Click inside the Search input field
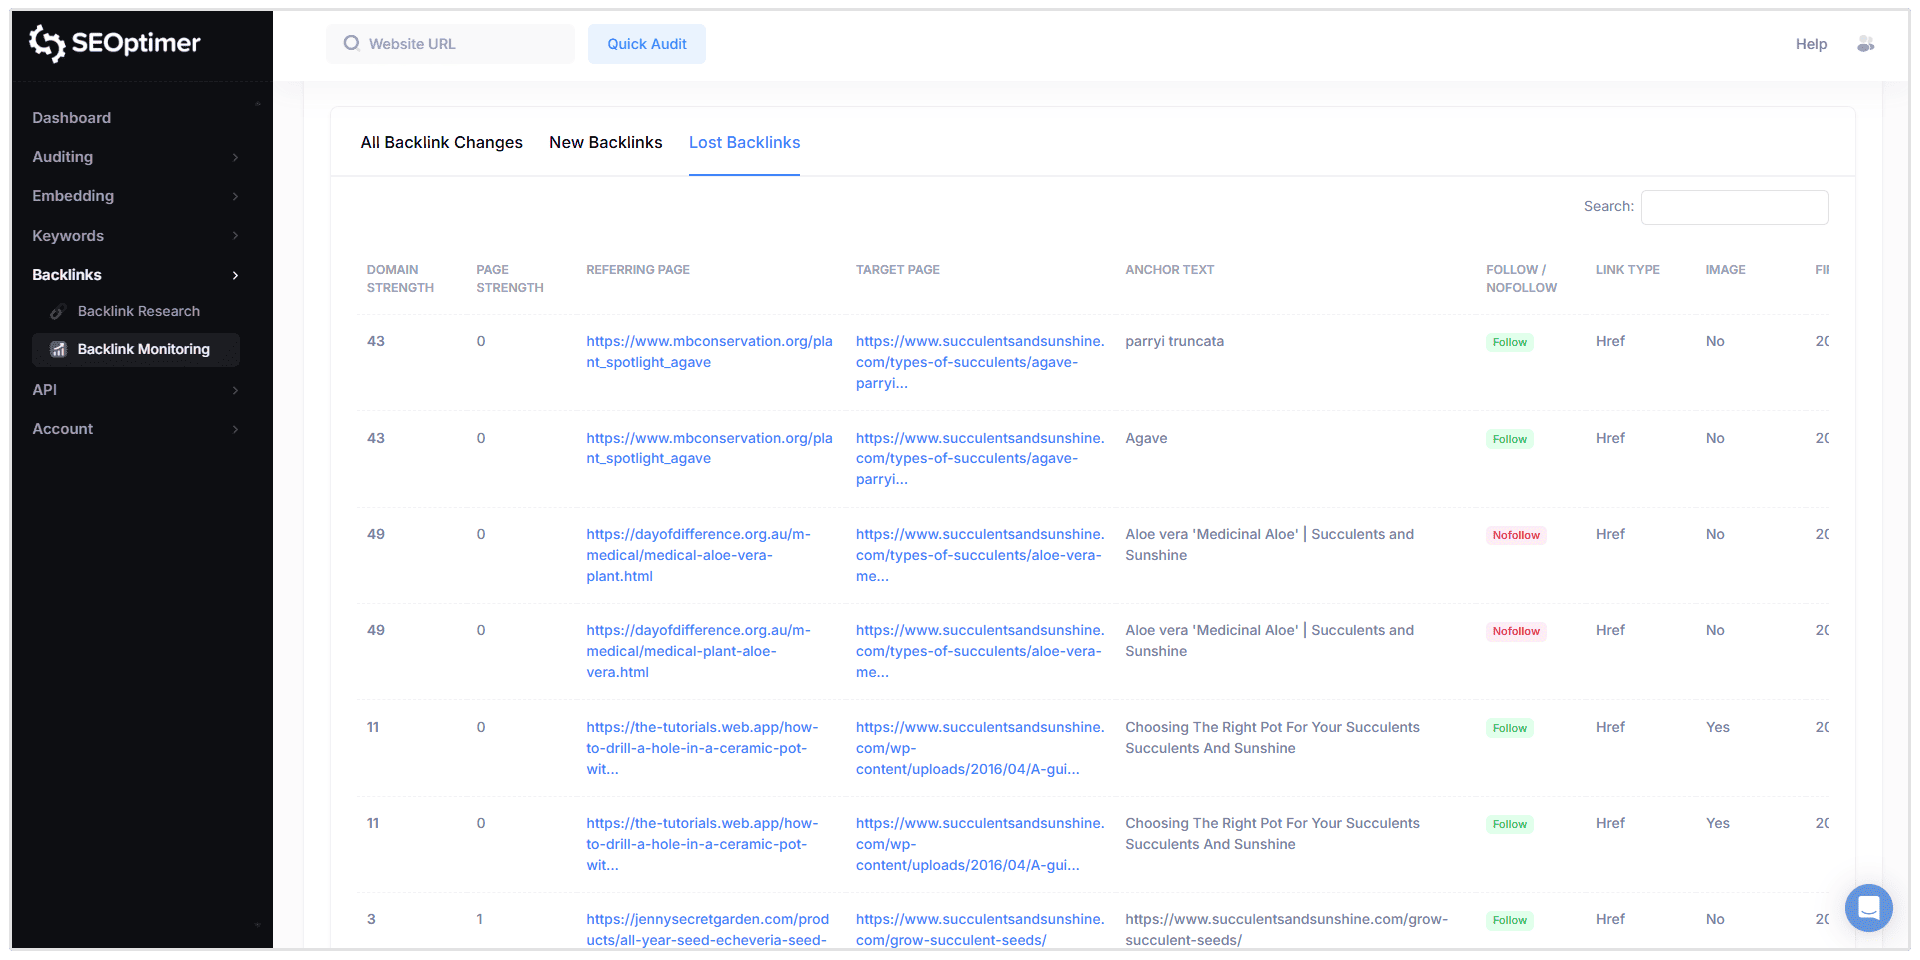 tap(1735, 207)
